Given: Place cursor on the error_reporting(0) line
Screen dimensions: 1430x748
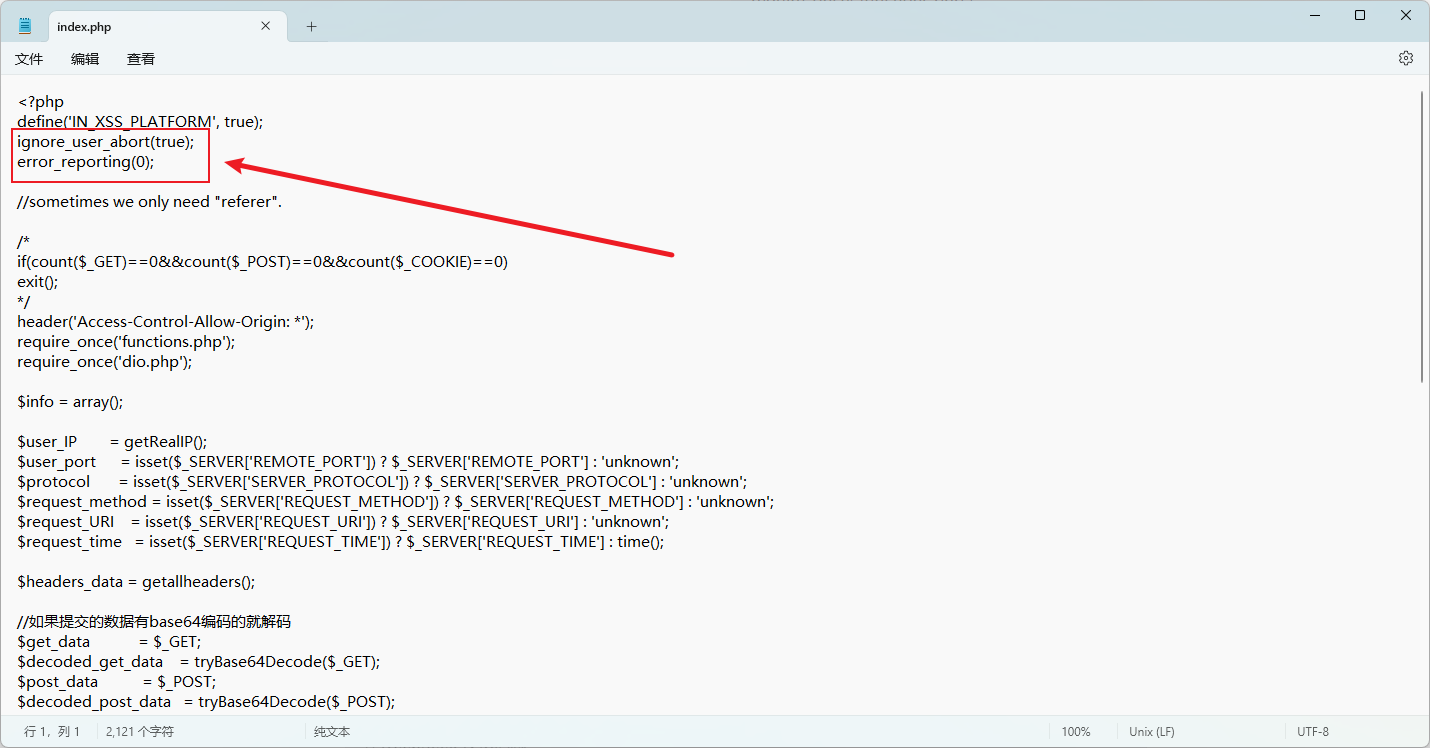Looking at the screenshot, I should (x=86, y=162).
